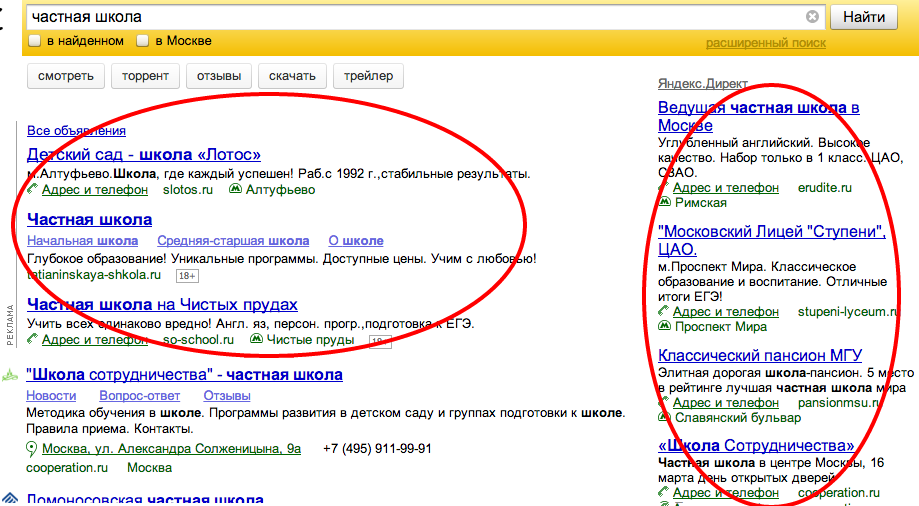Click the 'tatianinskaya-shkola.ru' domain text
The height and width of the screenshot is (506, 919).
(x=94, y=274)
